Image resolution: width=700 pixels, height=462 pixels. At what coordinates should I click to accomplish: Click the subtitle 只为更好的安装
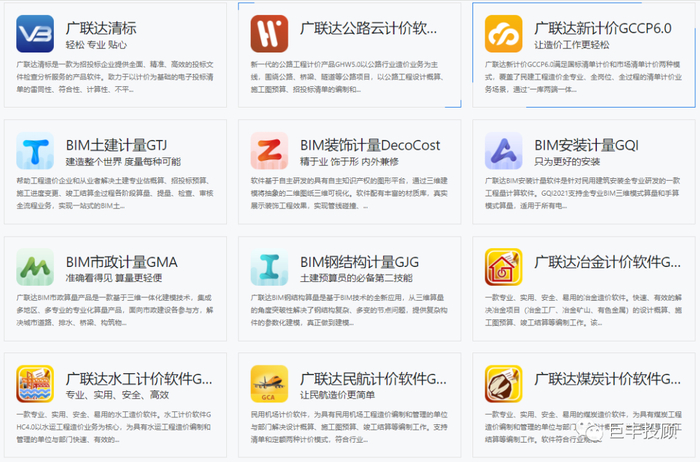(x=567, y=162)
